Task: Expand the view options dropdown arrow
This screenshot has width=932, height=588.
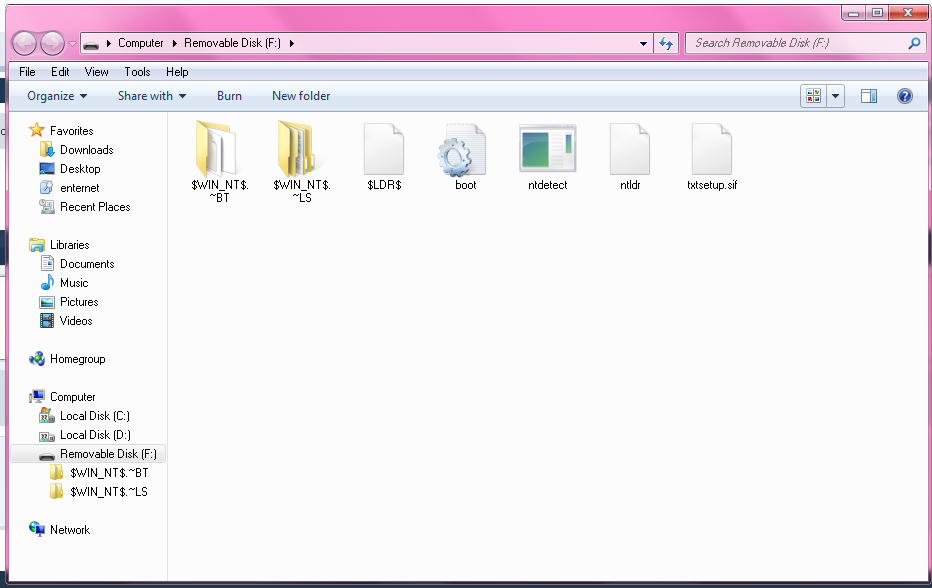Action: pos(836,96)
